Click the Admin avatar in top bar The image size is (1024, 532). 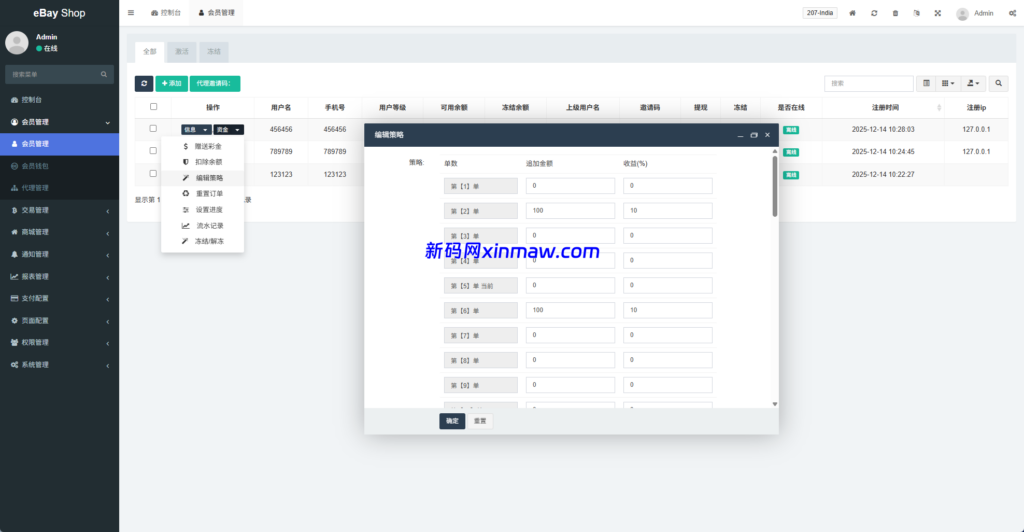962,14
